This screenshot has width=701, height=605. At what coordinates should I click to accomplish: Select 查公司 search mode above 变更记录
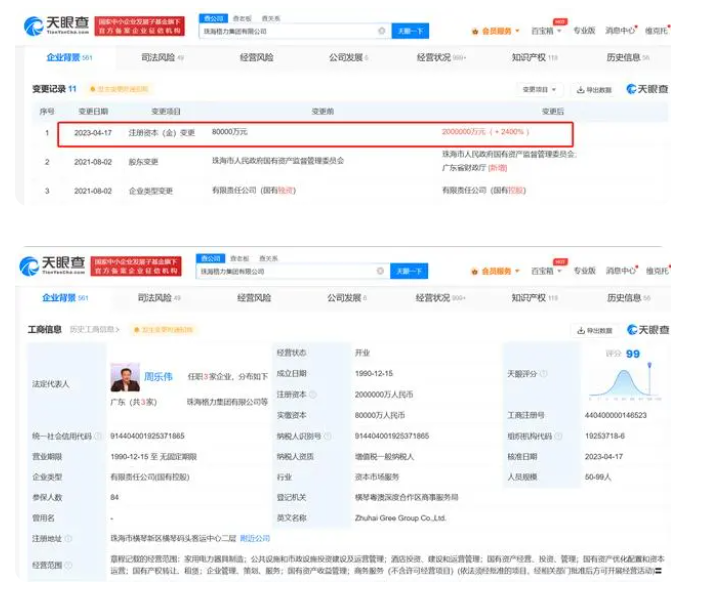[x=214, y=18]
